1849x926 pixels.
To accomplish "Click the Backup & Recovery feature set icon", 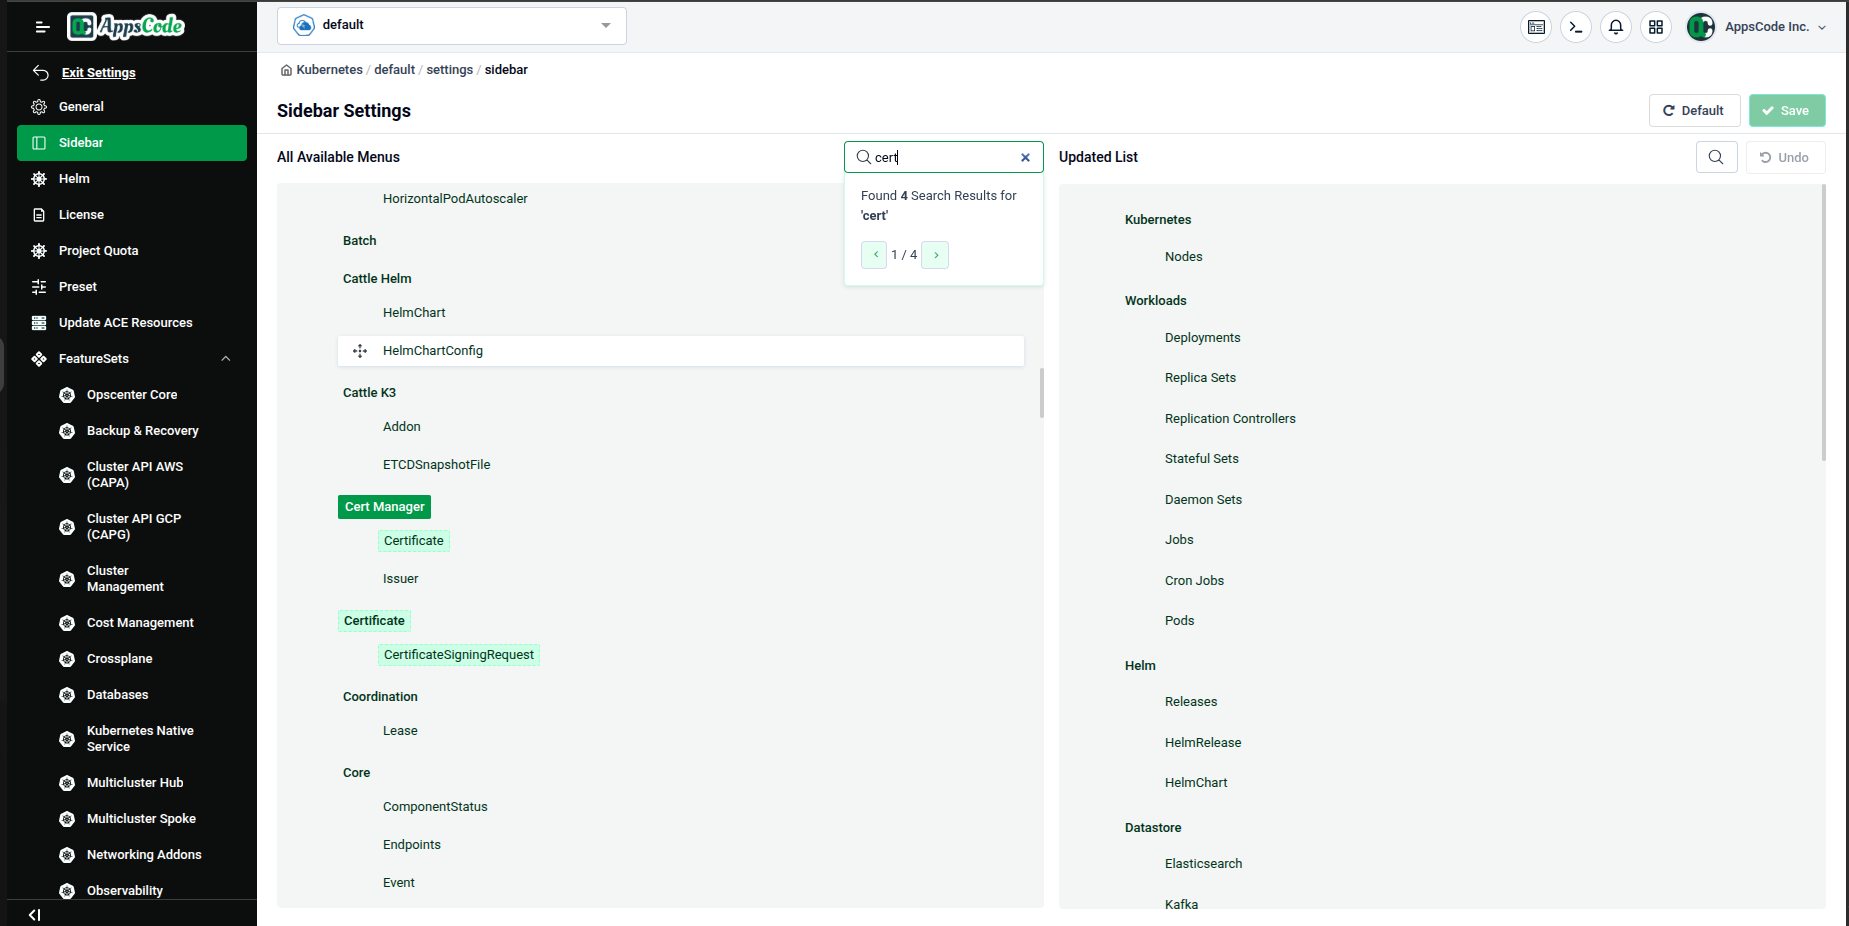I will coord(67,431).
